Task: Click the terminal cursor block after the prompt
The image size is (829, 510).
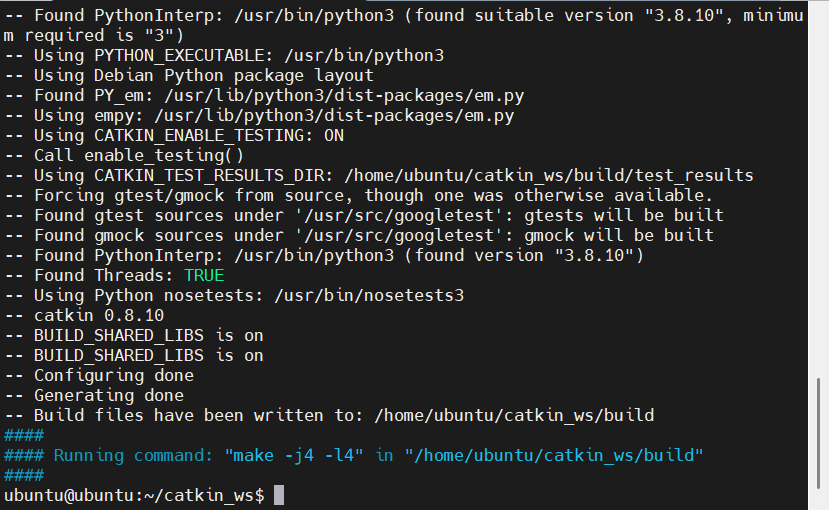Action: pos(279,496)
